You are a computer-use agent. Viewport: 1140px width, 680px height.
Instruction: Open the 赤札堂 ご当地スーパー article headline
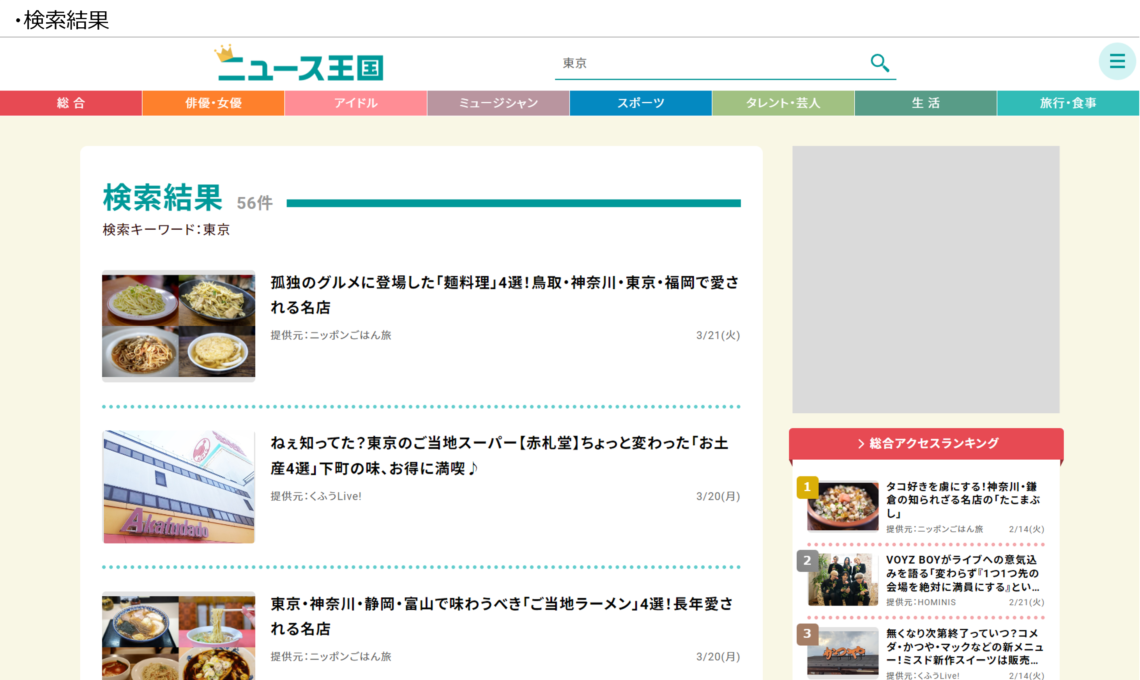pos(499,455)
